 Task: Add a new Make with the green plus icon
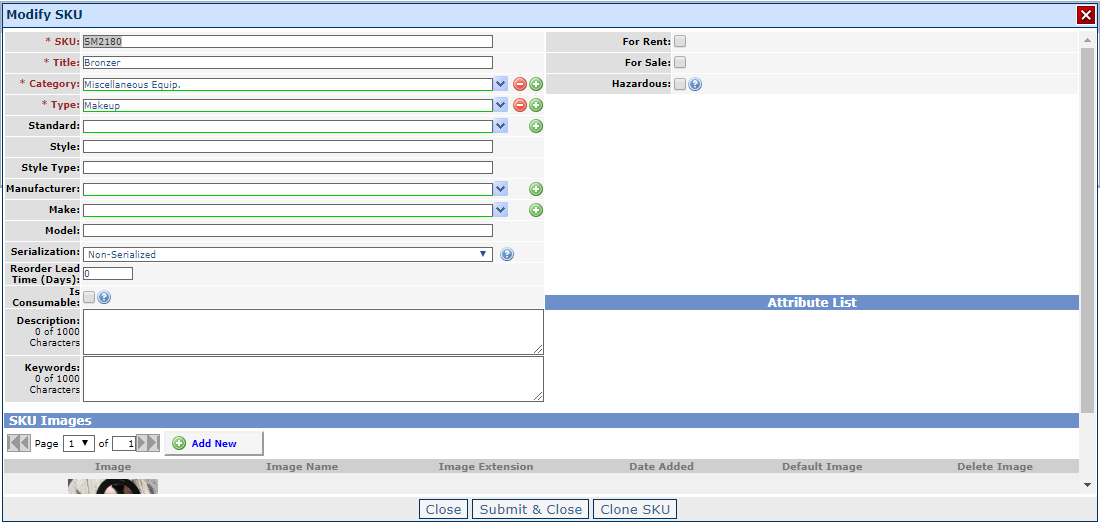[x=536, y=210]
